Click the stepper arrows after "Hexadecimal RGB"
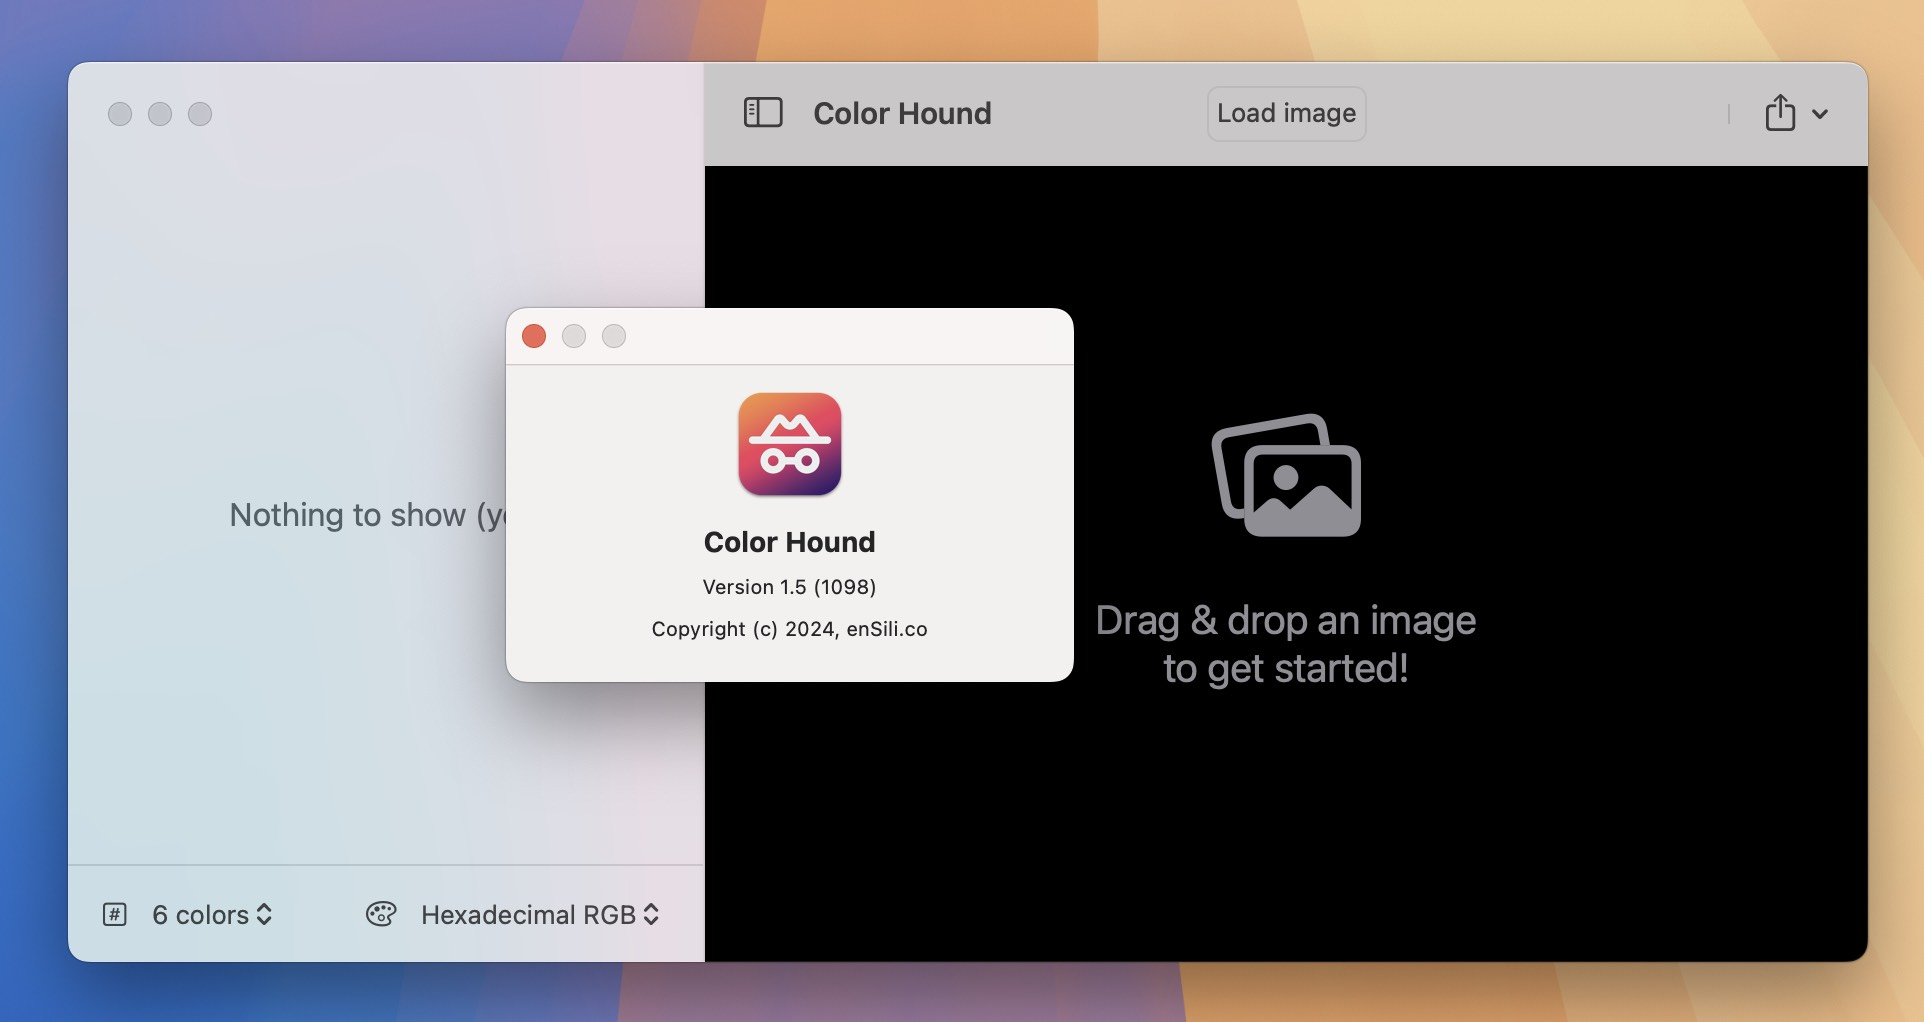Viewport: 1924px width, 1022px height. (x=652, y=913)
